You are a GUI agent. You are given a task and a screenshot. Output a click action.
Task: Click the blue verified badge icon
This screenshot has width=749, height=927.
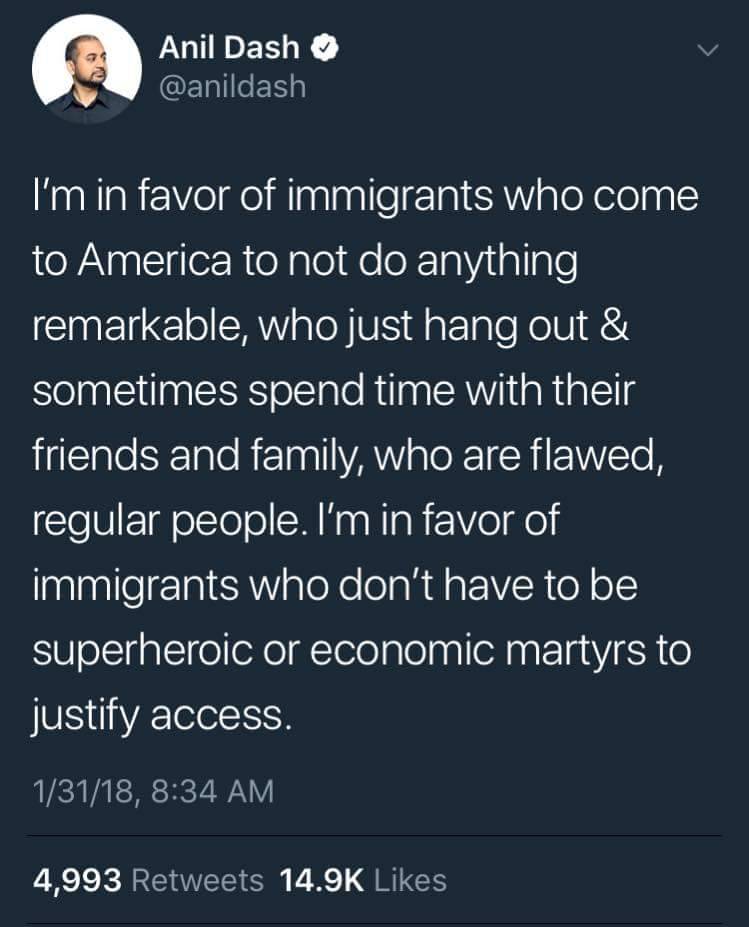tap(325, 46)
